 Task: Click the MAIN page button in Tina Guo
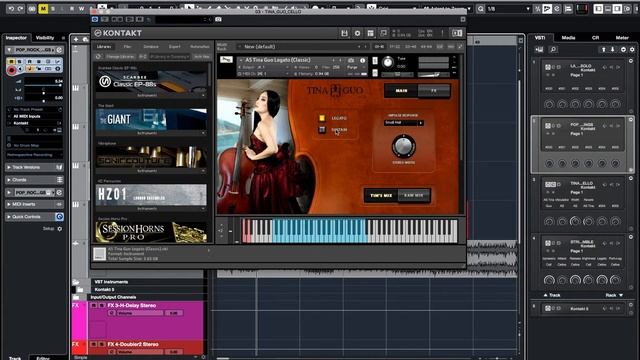401,91
